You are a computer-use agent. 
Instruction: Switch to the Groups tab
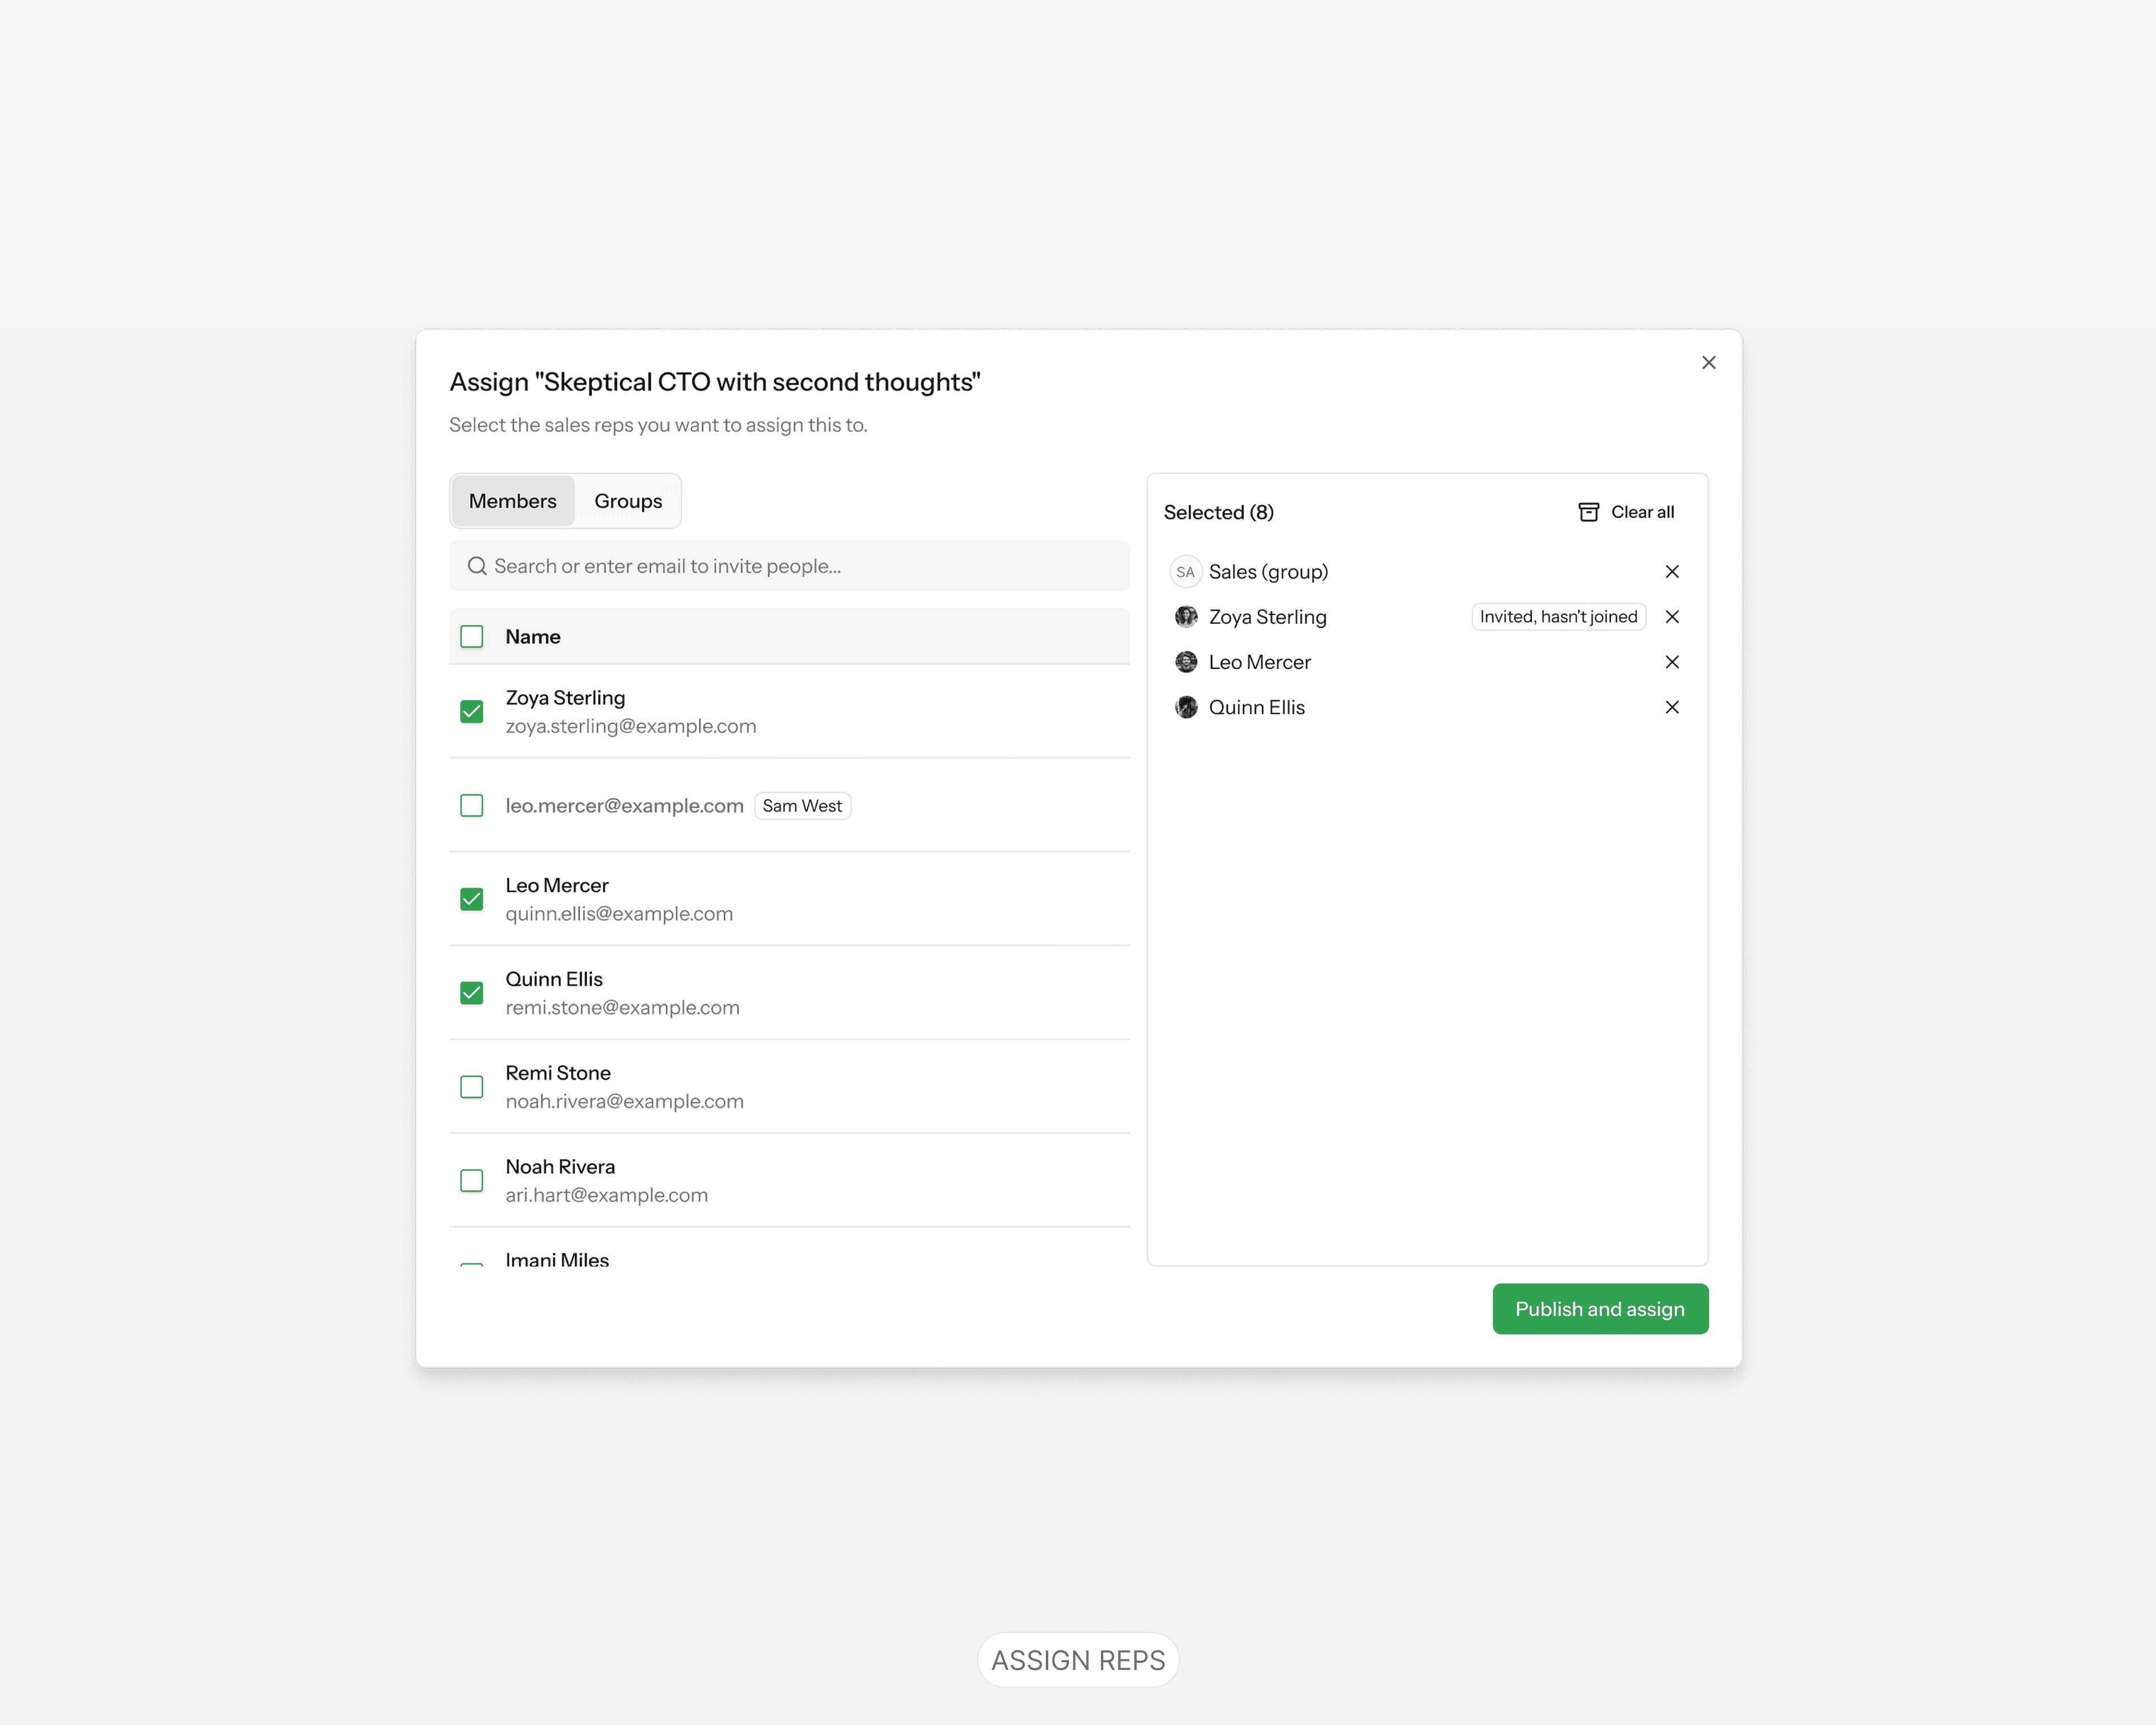[x=628, y=501]
